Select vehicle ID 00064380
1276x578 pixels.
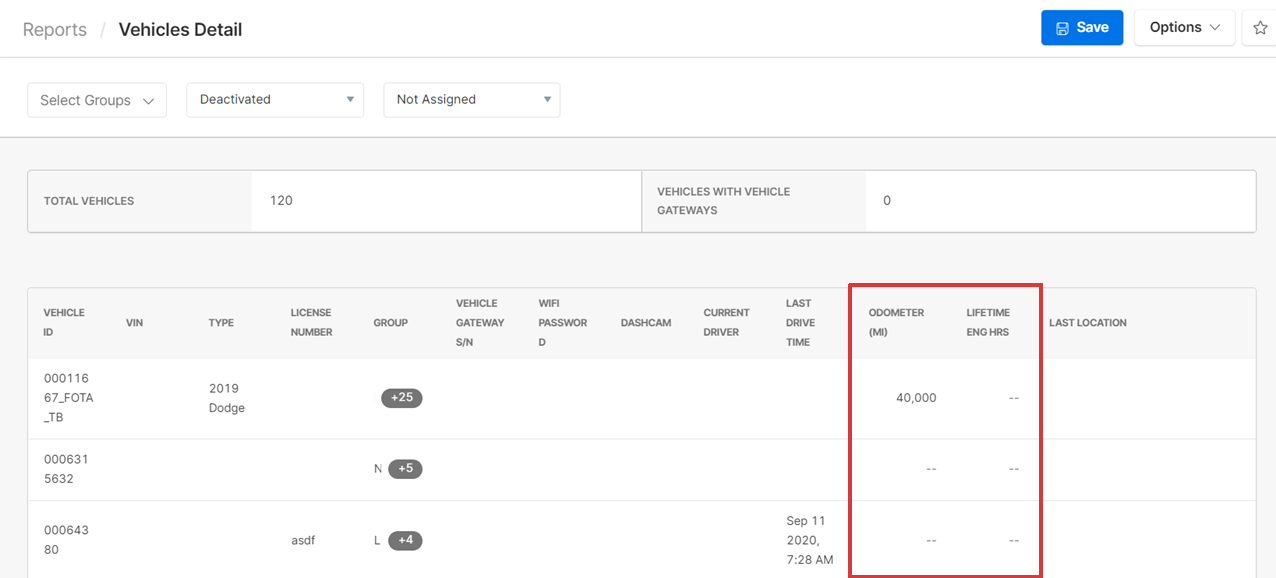[66, 540]
